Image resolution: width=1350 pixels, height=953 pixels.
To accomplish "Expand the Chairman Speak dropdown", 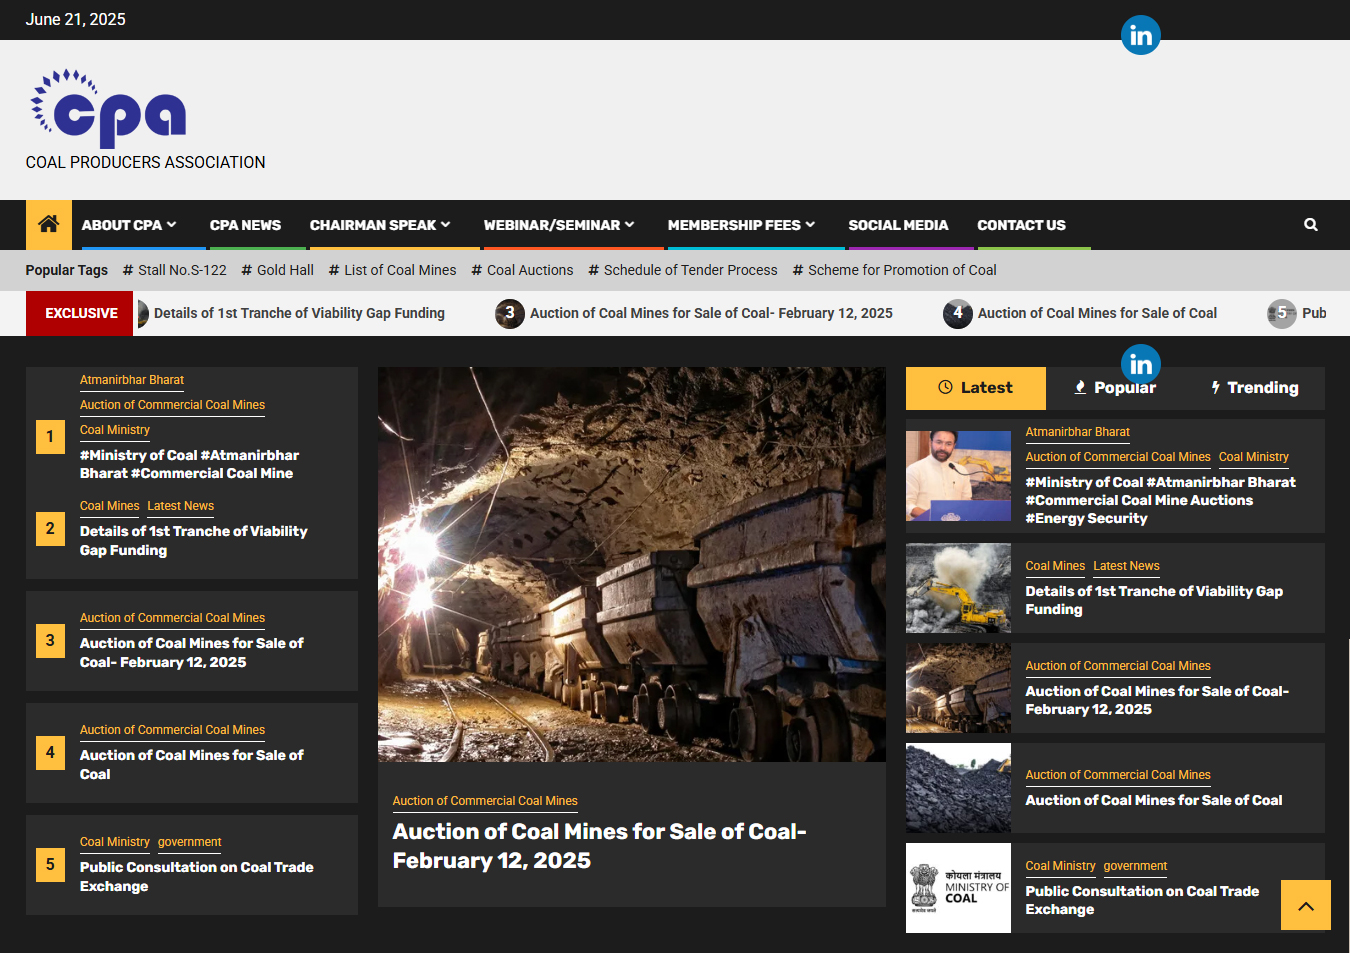I will [x=380, y=225].
